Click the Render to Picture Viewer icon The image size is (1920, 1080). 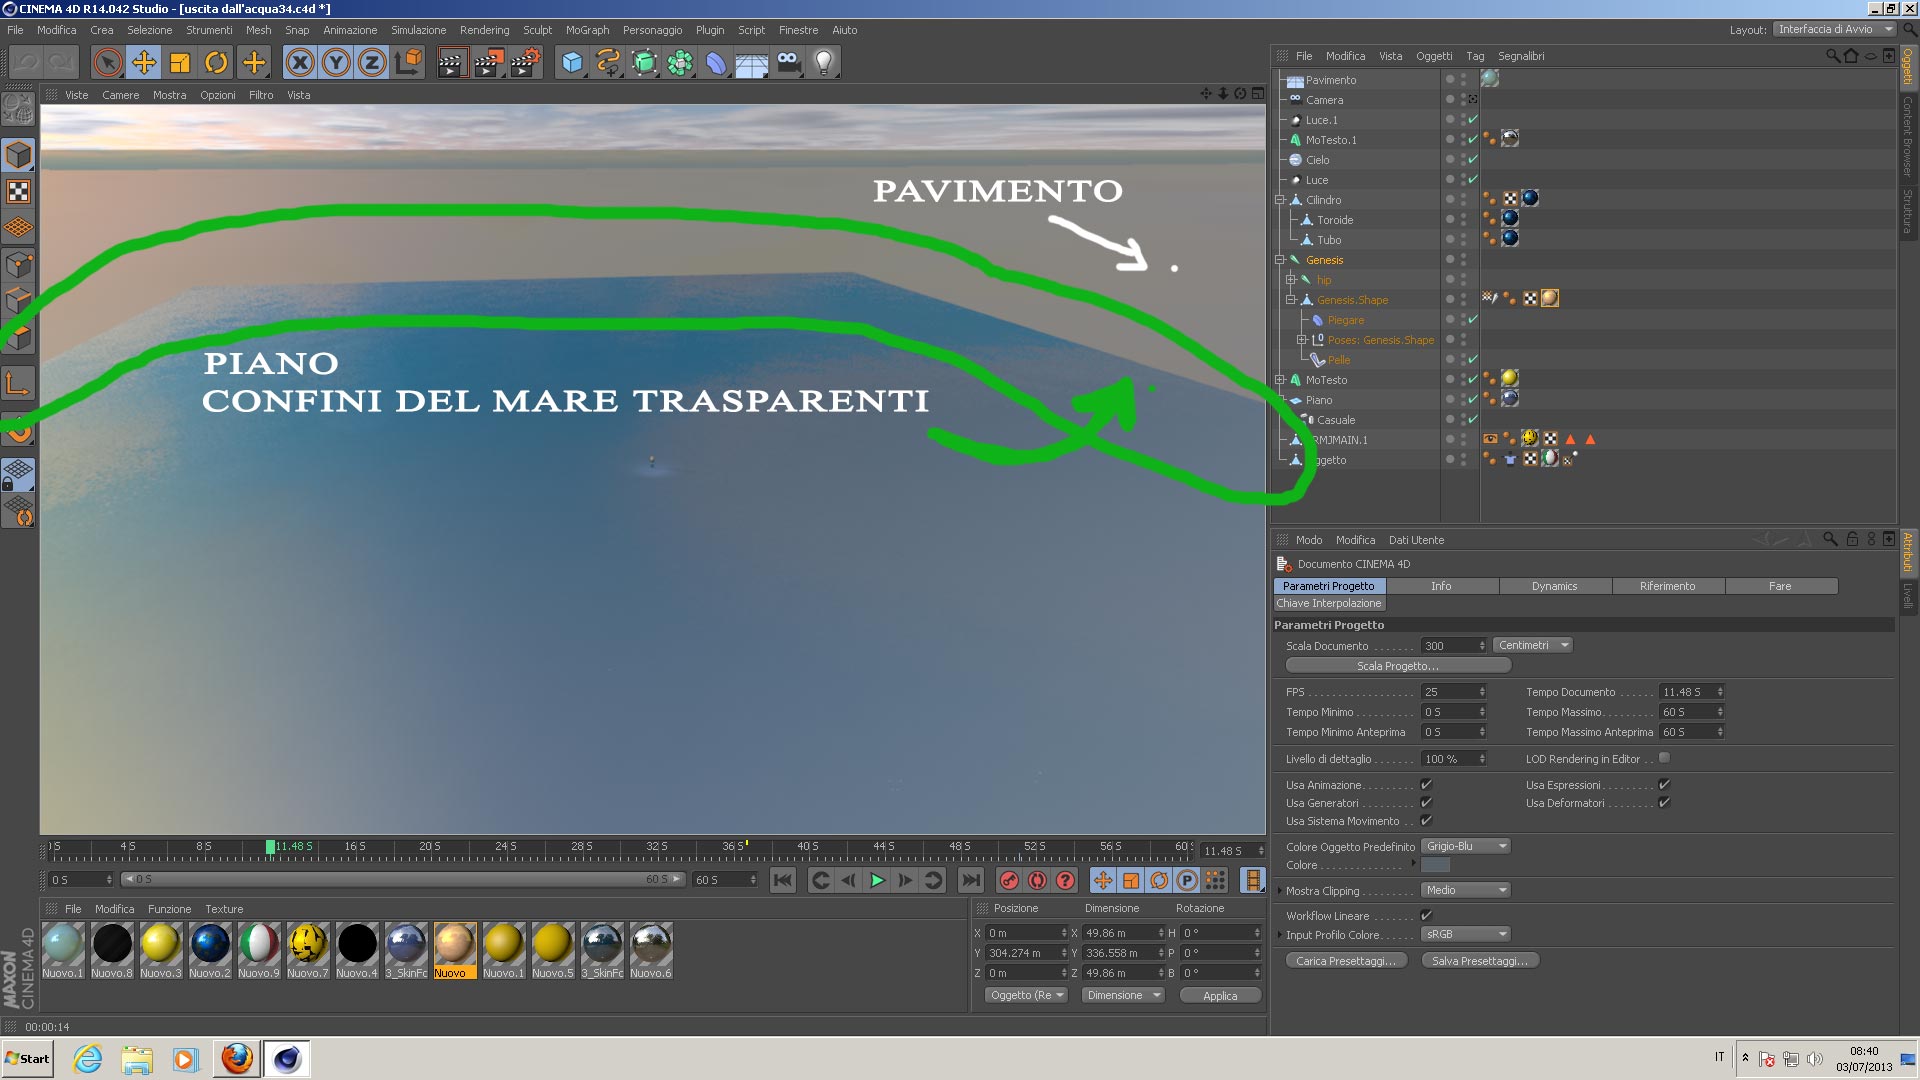(488, 63)
